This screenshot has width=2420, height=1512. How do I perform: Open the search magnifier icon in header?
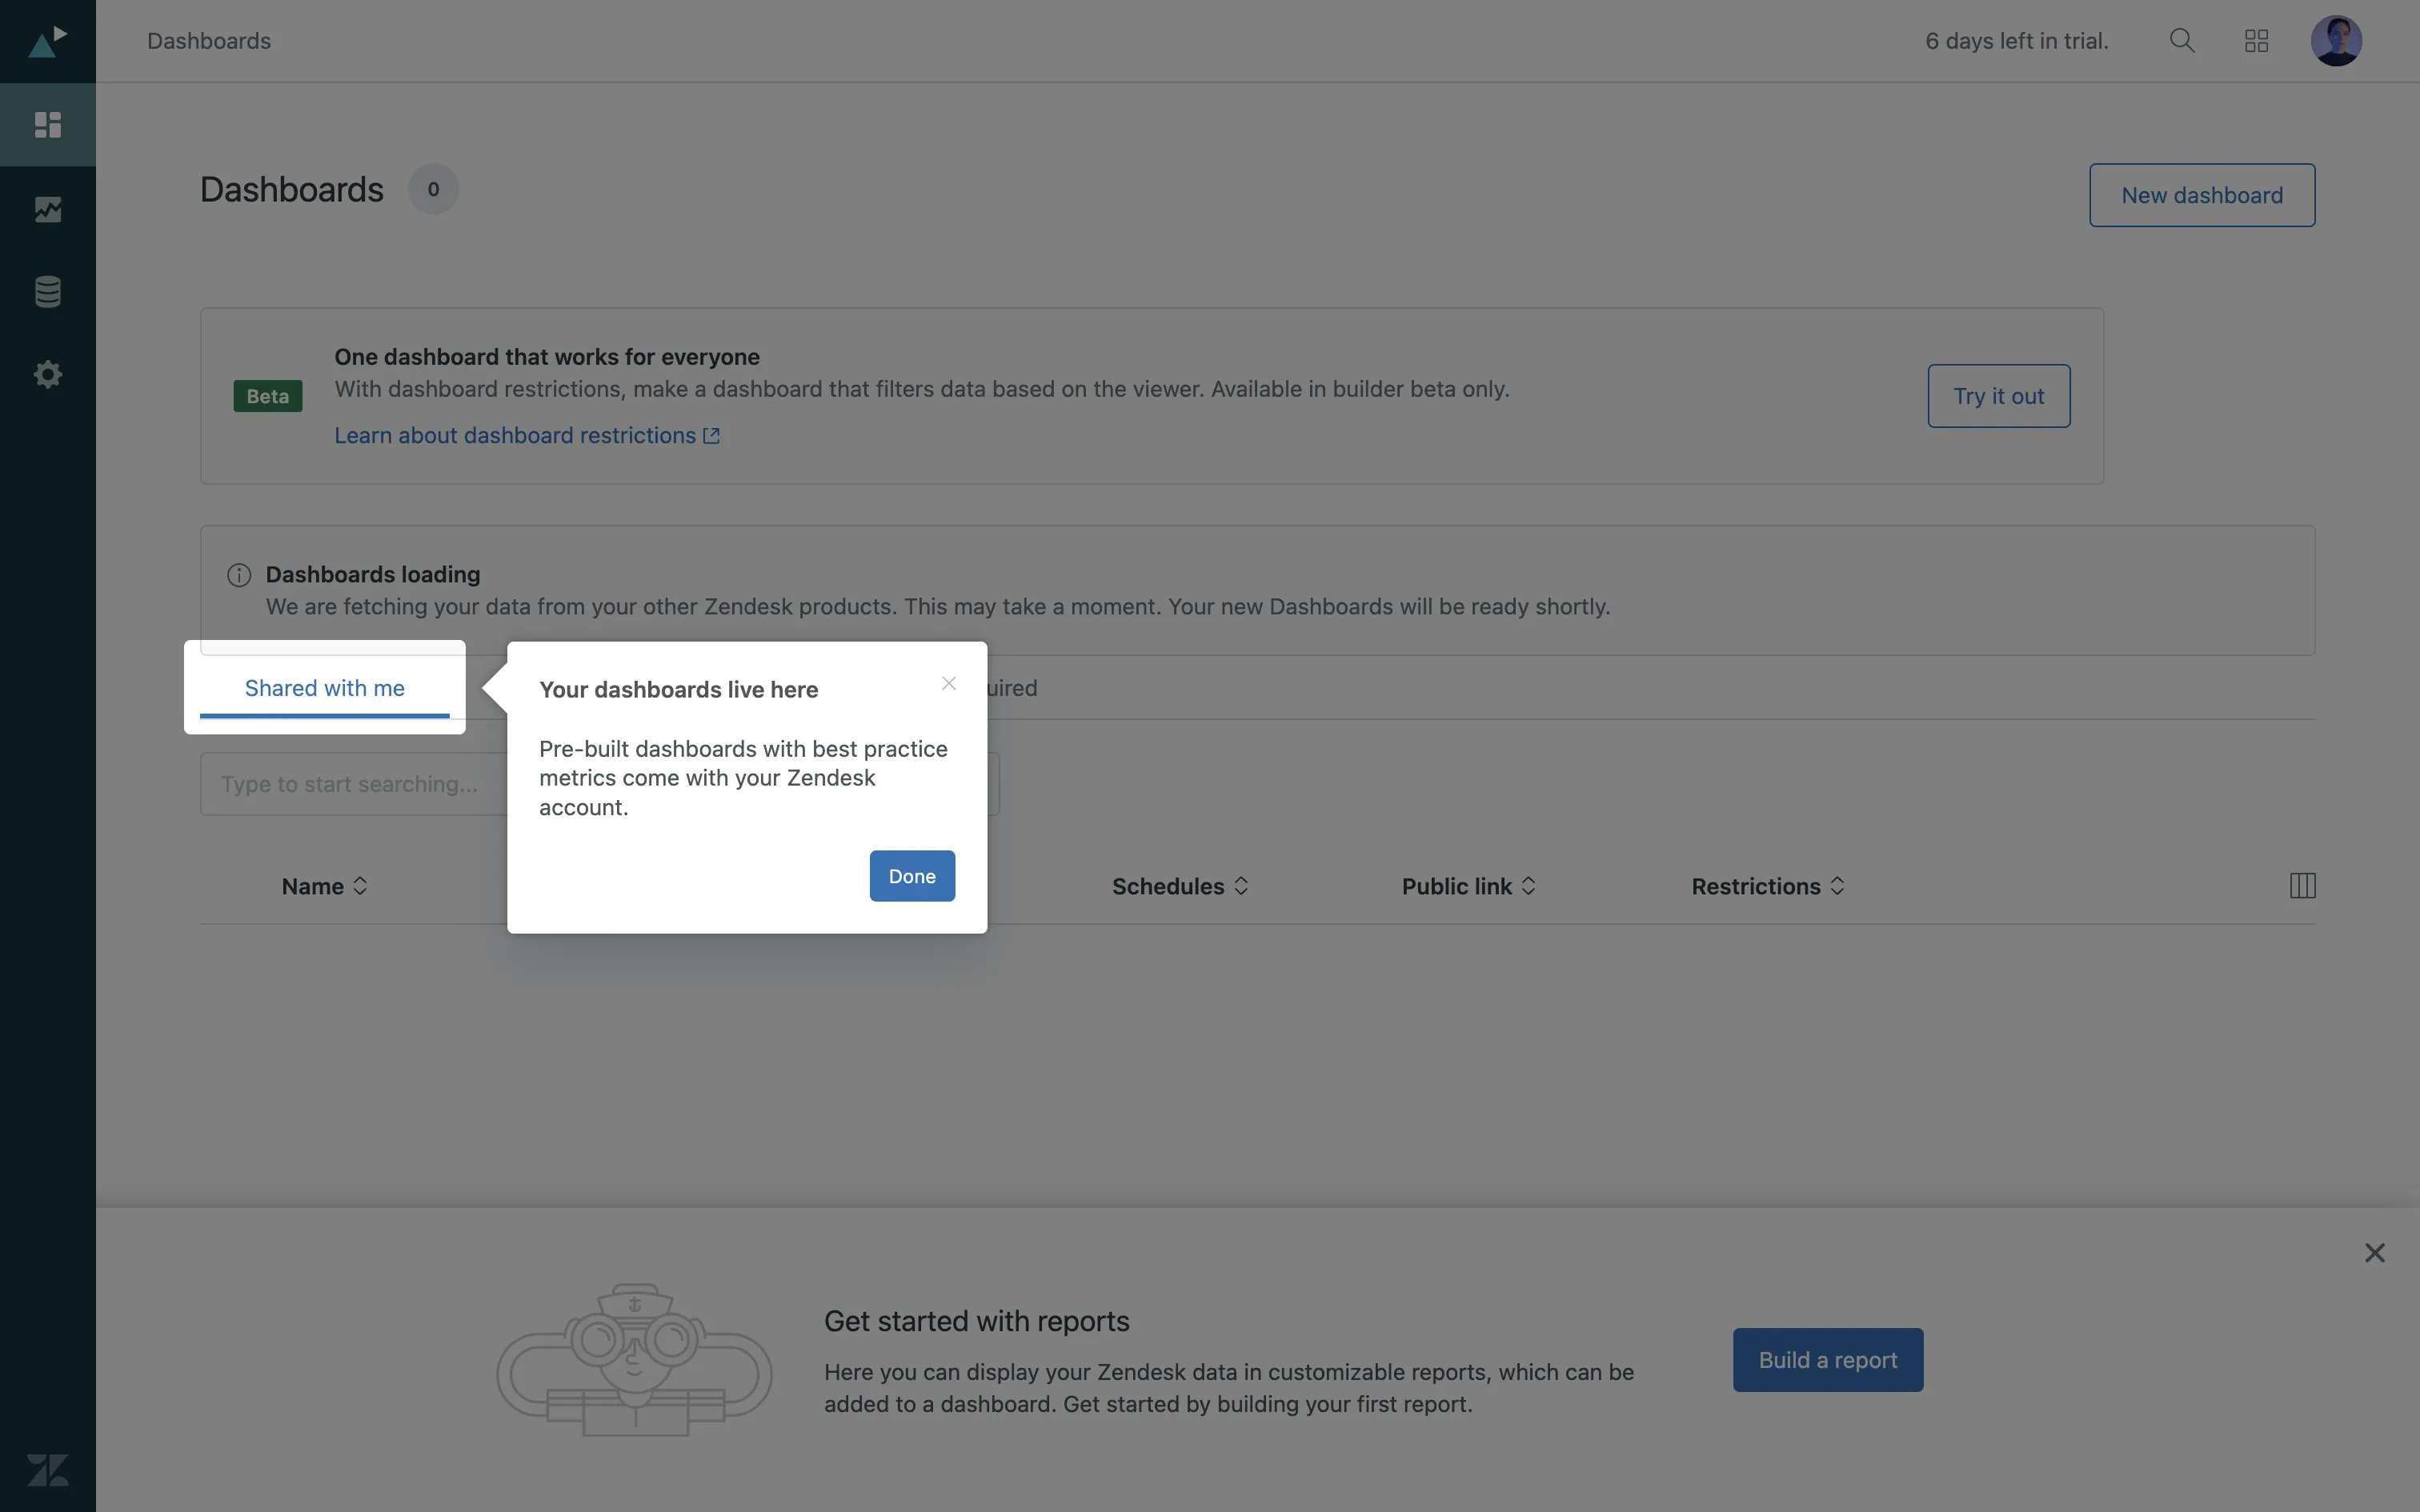[x=2182, y=41]
